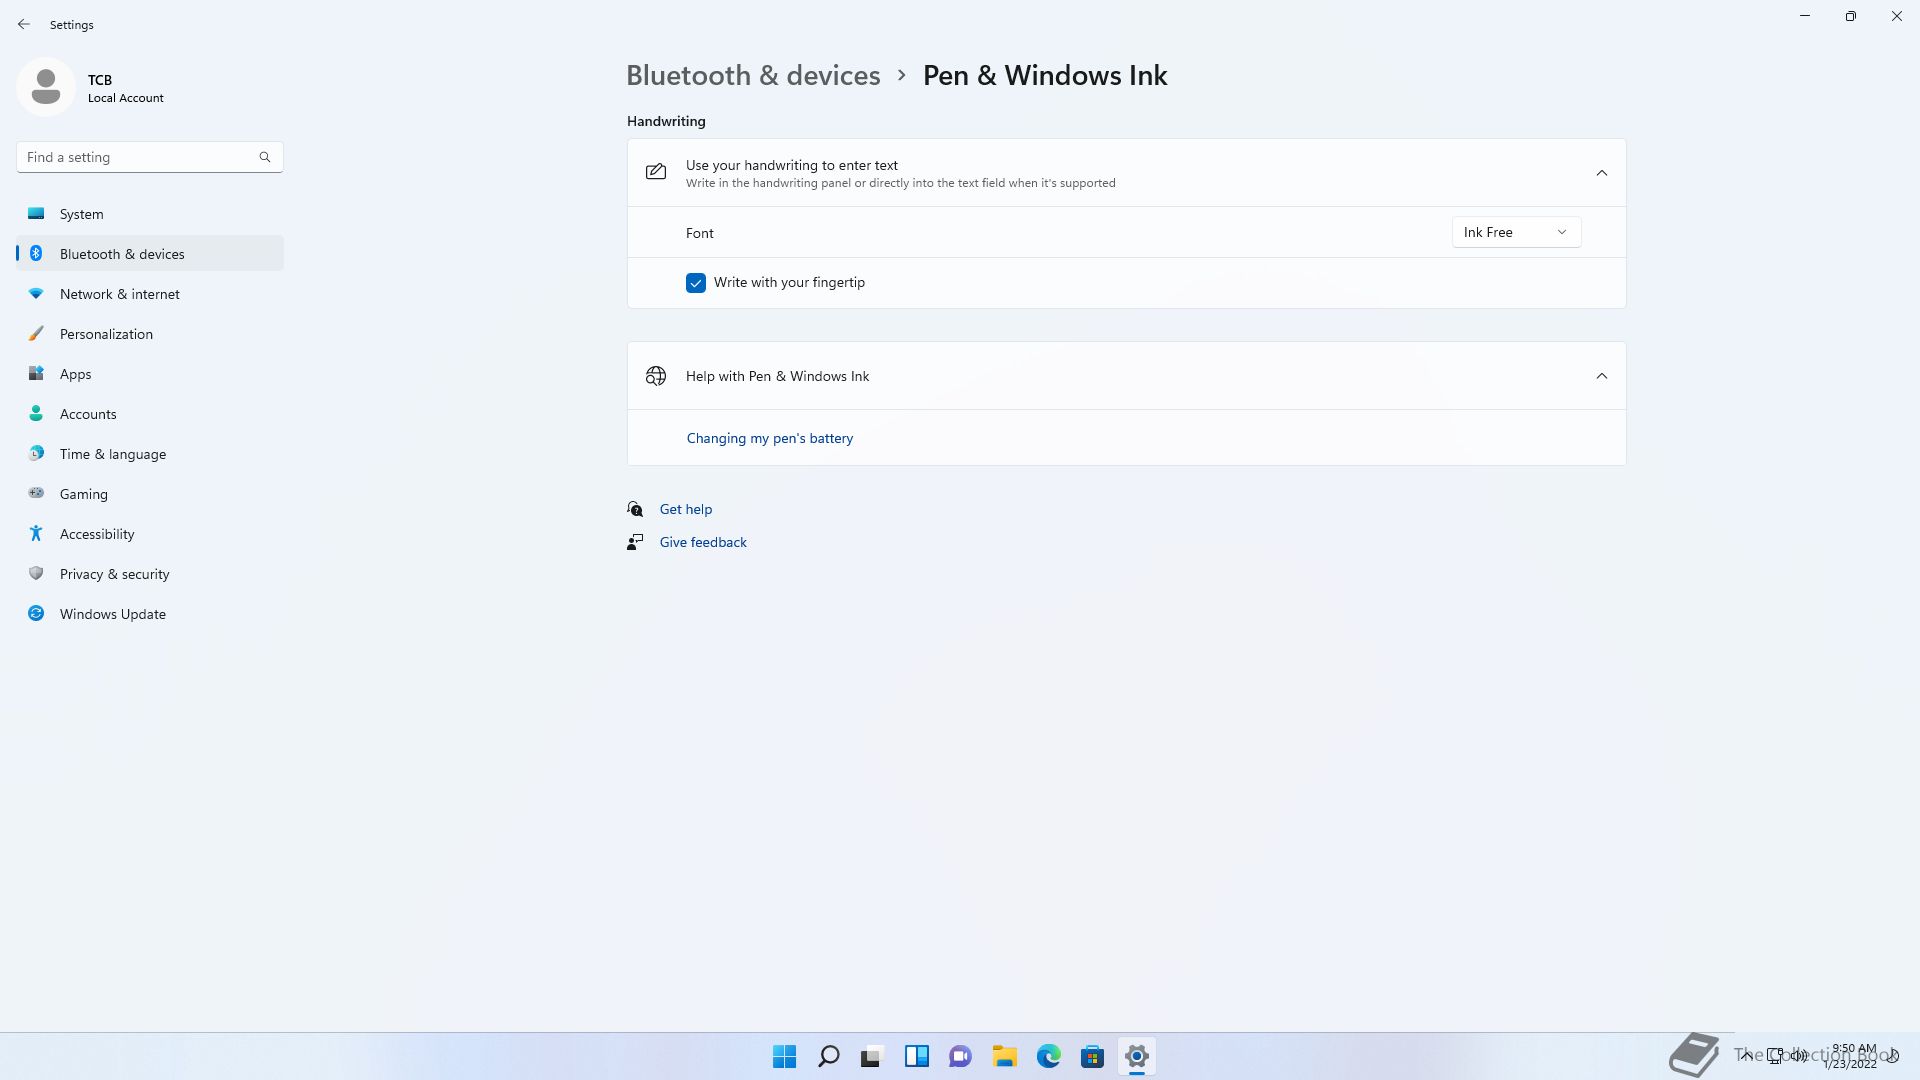Viewport: 1920px width, 1080px height.
Task: Click the globe help icon
Action: 656,376
